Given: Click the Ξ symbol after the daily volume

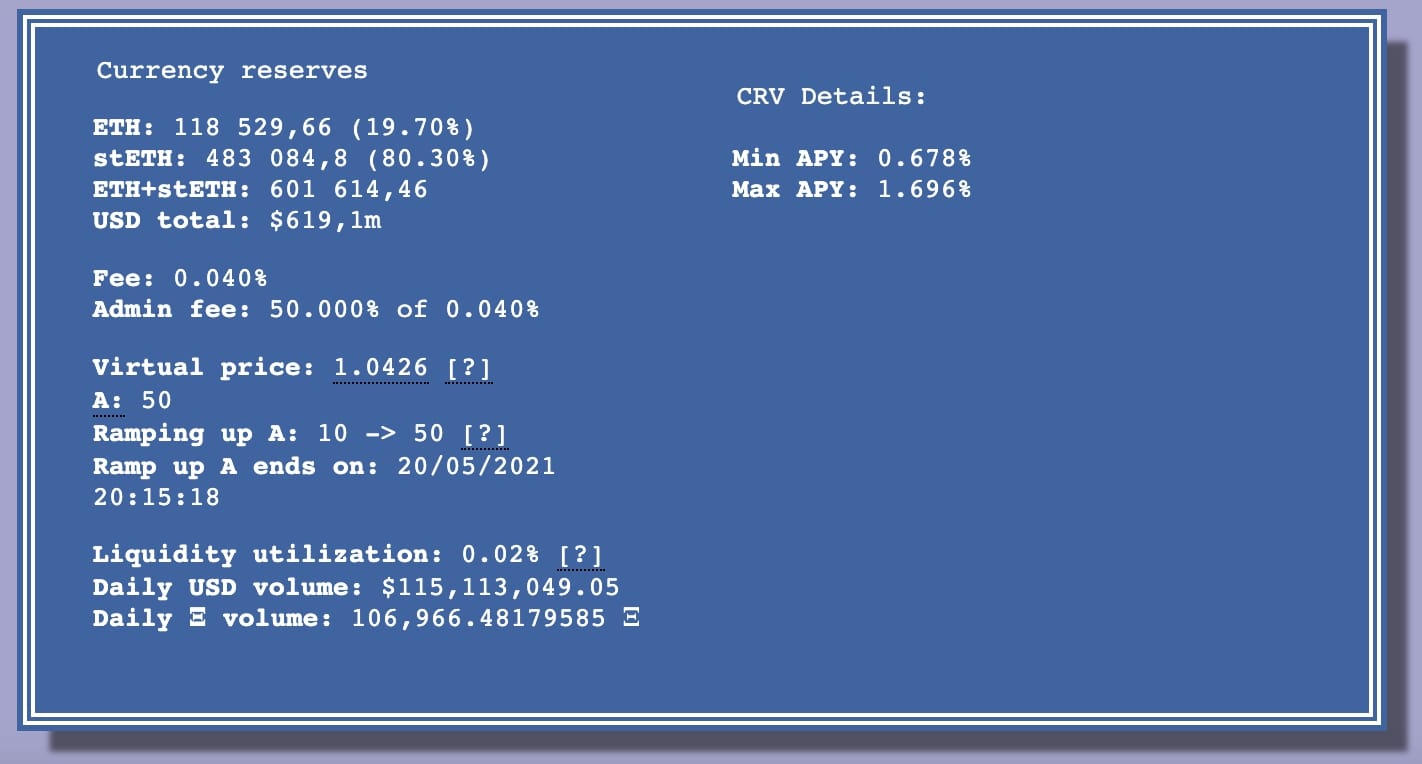Looking at the screenshot, I should pyautogui.click(x=630, y=619).
